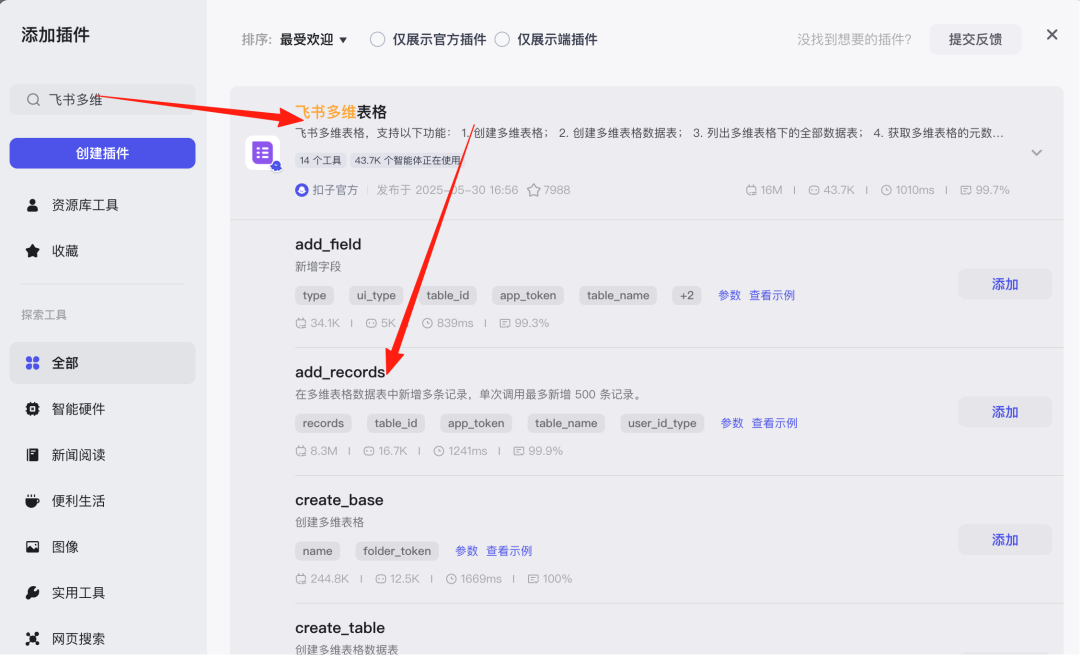Click add_field's 34.1K calls icon
1080x655 pixels.
[x=300, y=323]
